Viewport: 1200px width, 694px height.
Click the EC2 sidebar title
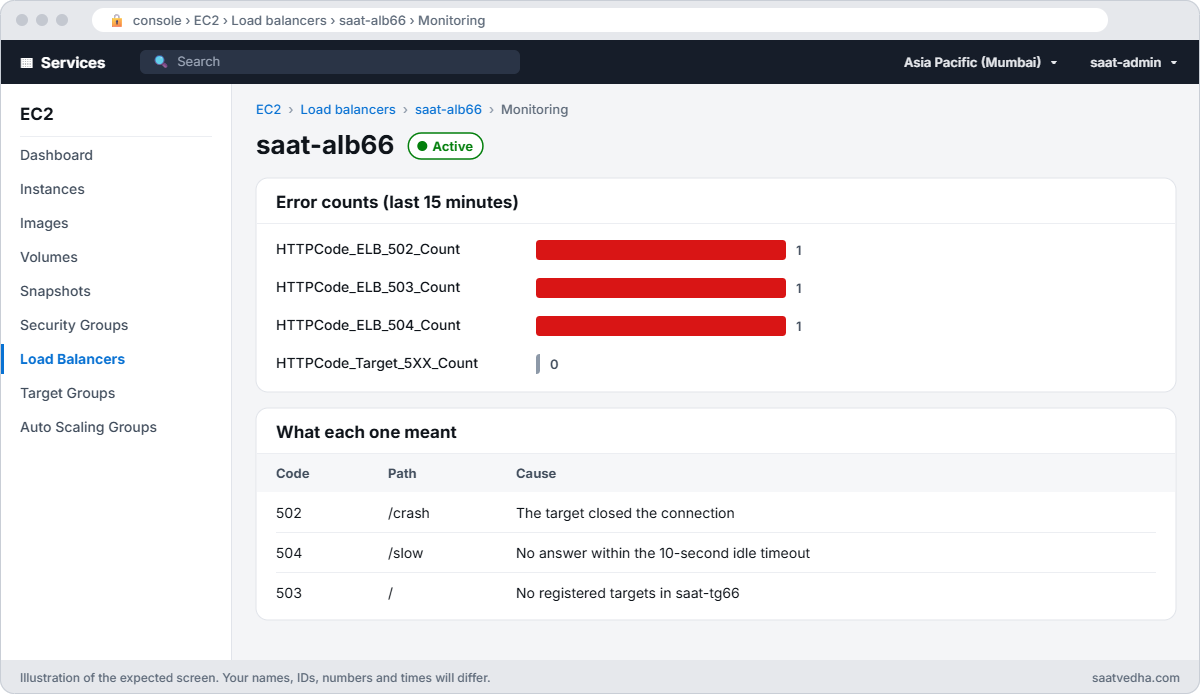point(37,114)
